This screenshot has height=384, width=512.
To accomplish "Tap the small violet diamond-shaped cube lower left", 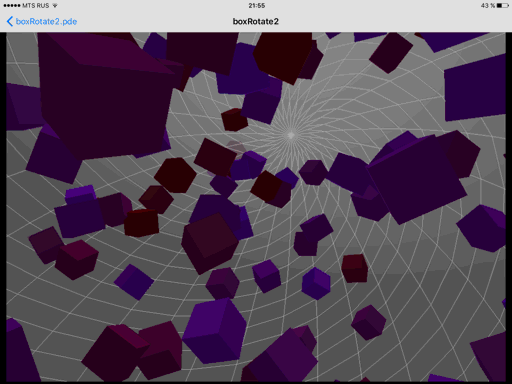I will coord(134,282).
